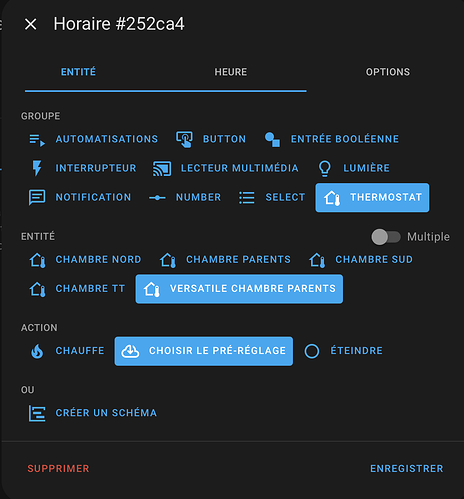Pick the Entrée booléenne group icon

tap(272, 139)
